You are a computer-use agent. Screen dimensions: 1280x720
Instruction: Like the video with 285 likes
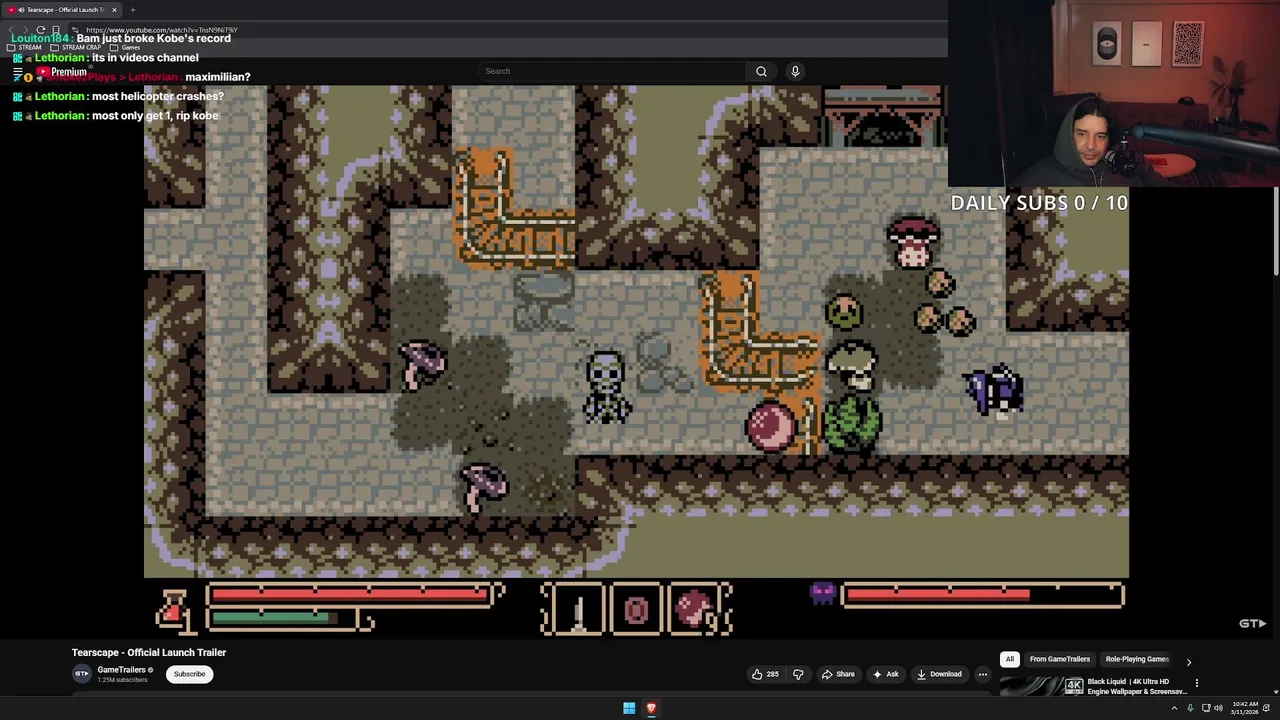pyautogui.click(x=764, y=674)
